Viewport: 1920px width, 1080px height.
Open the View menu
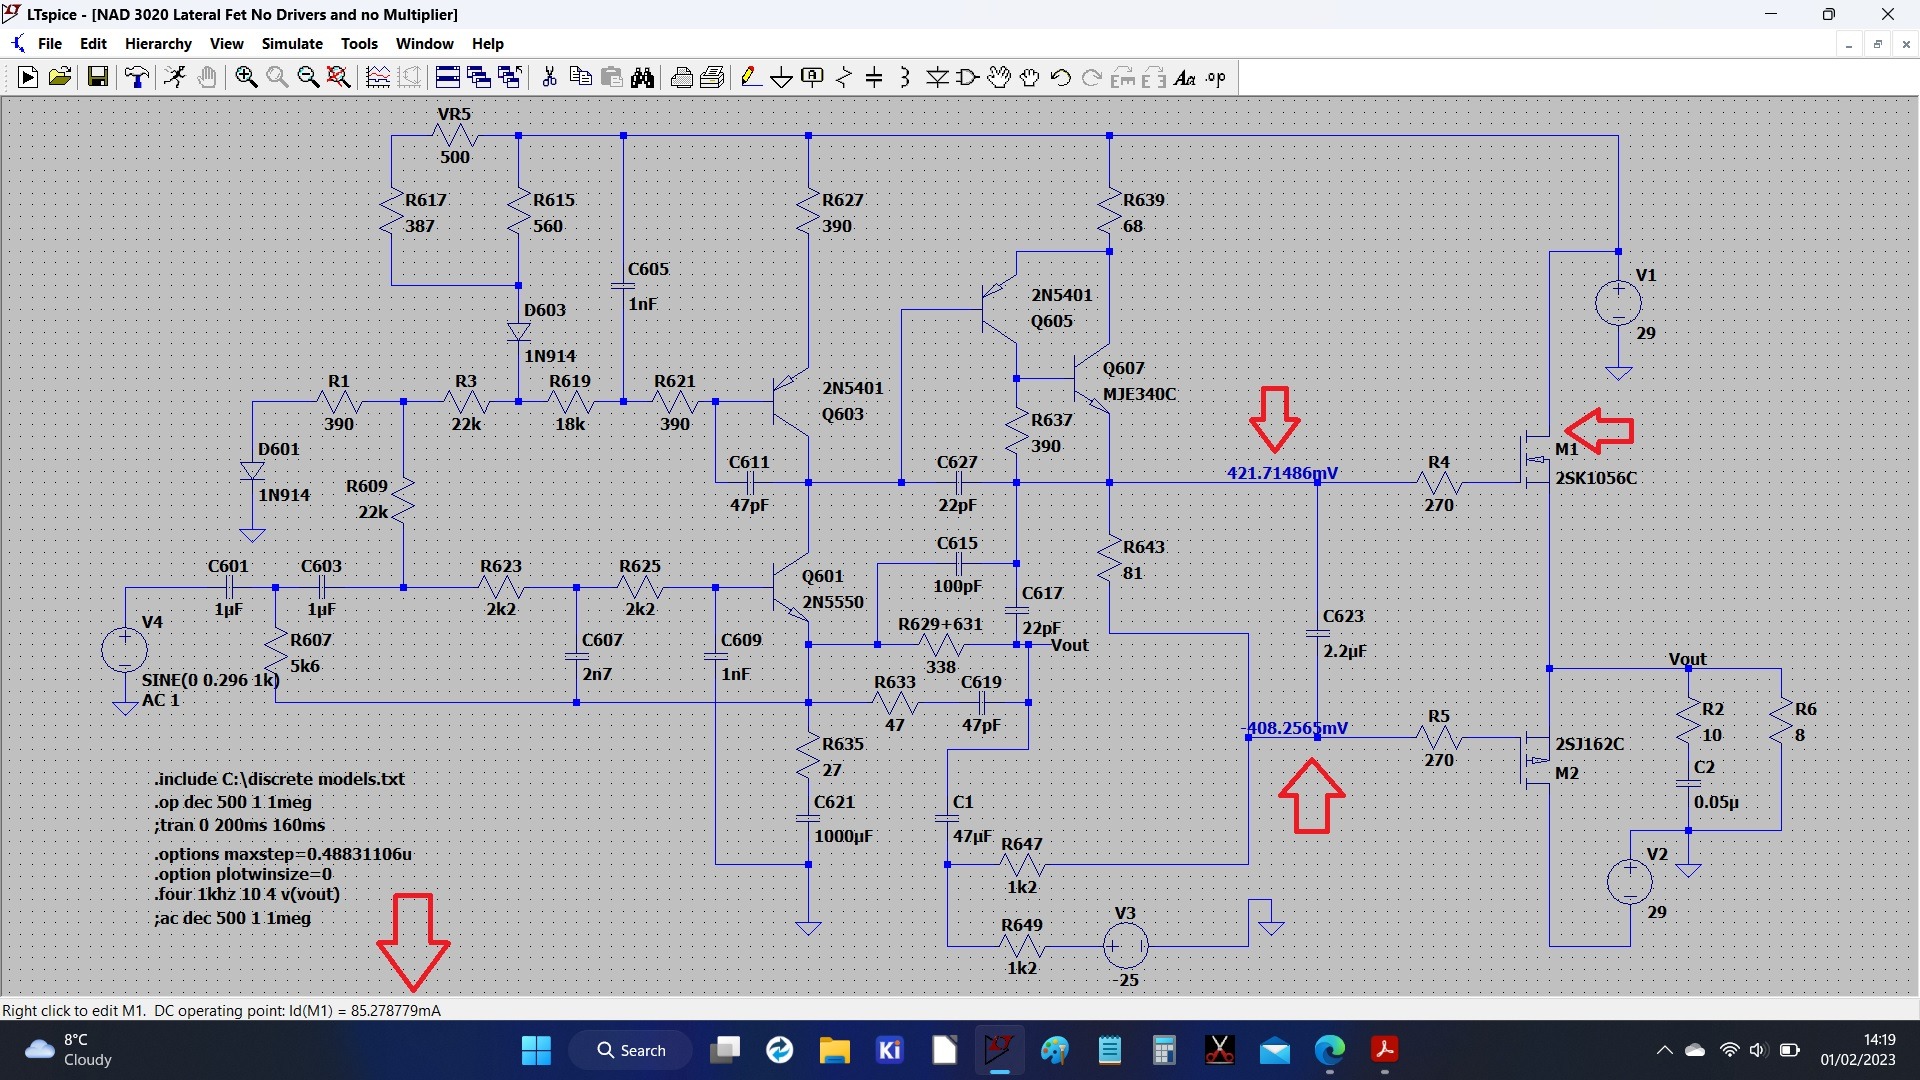(x=226, y=44)
